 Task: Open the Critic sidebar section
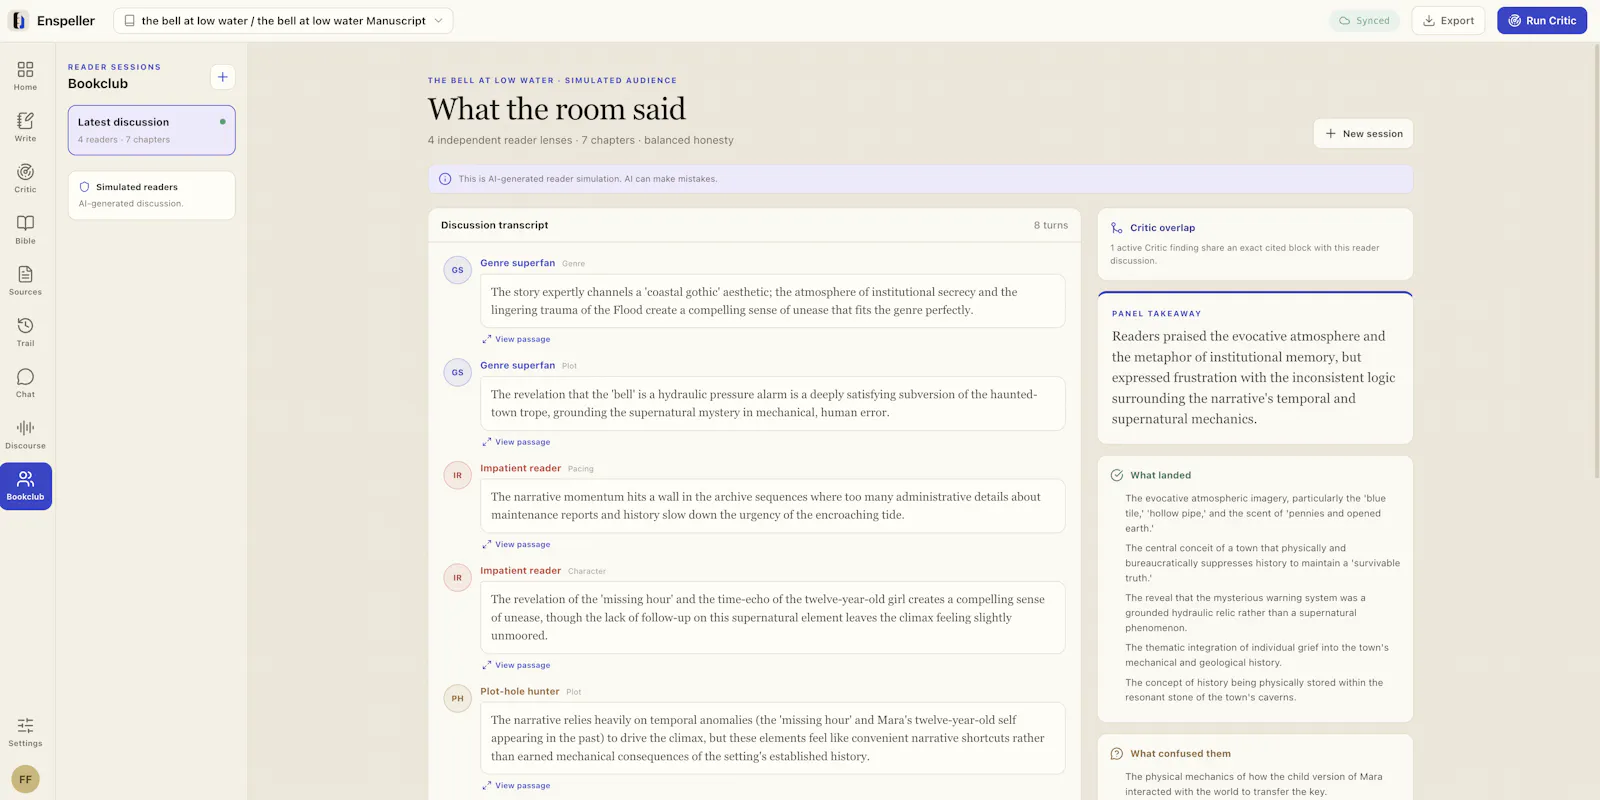pyautogui.click(x=26, y=178)
